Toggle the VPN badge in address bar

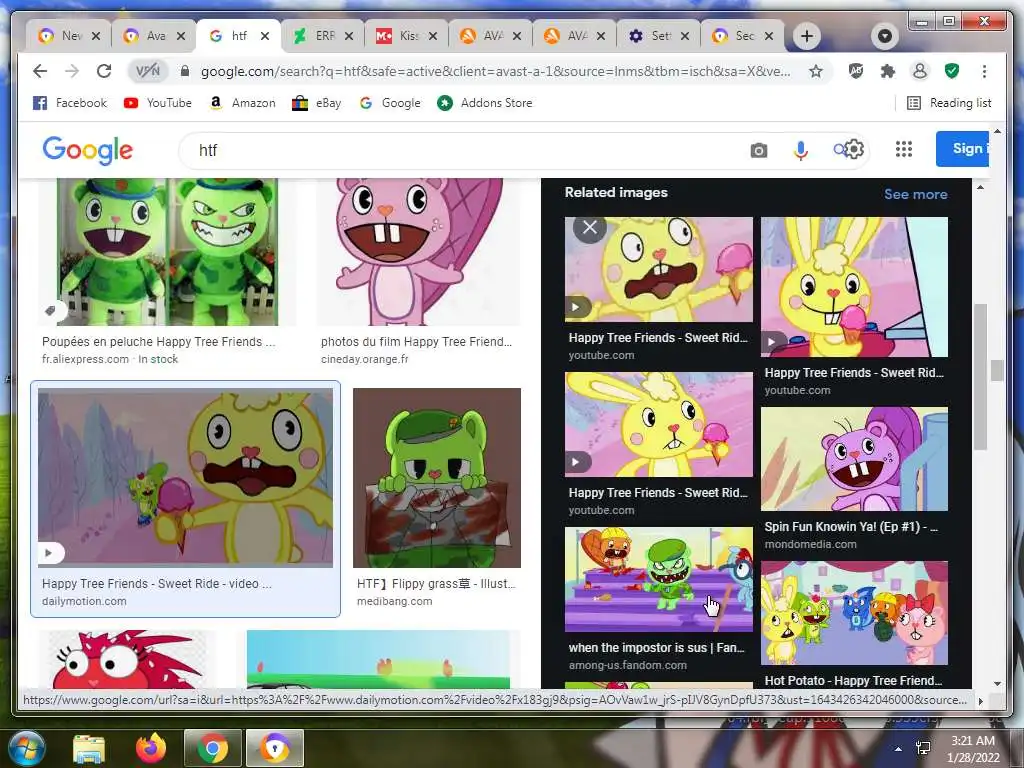click(x=148, y=71)
